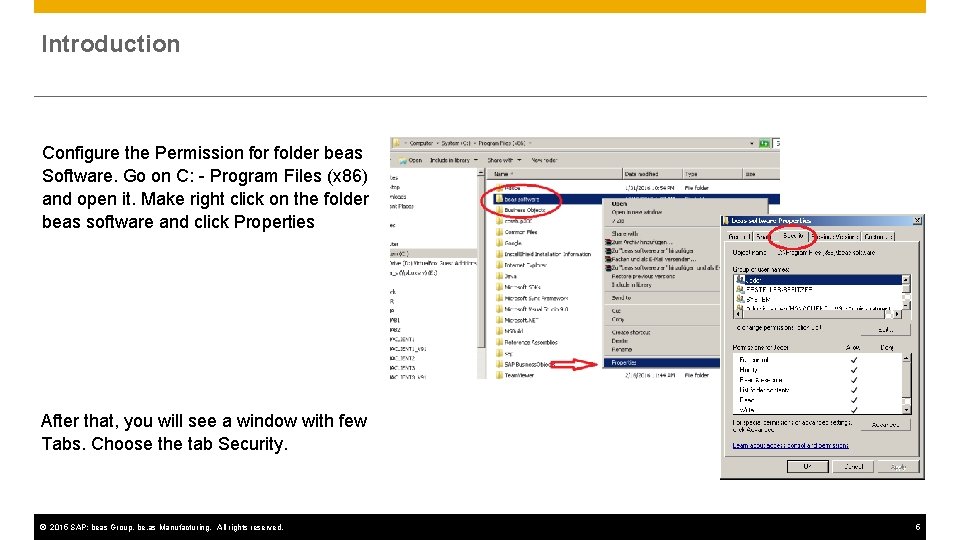Click the Allow checkmark for List folder contents

[853, 389]
